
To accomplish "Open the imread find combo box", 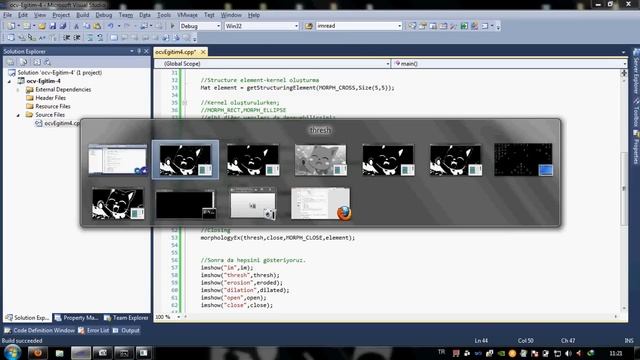I will pyautogui.click(x=359, y=26).
